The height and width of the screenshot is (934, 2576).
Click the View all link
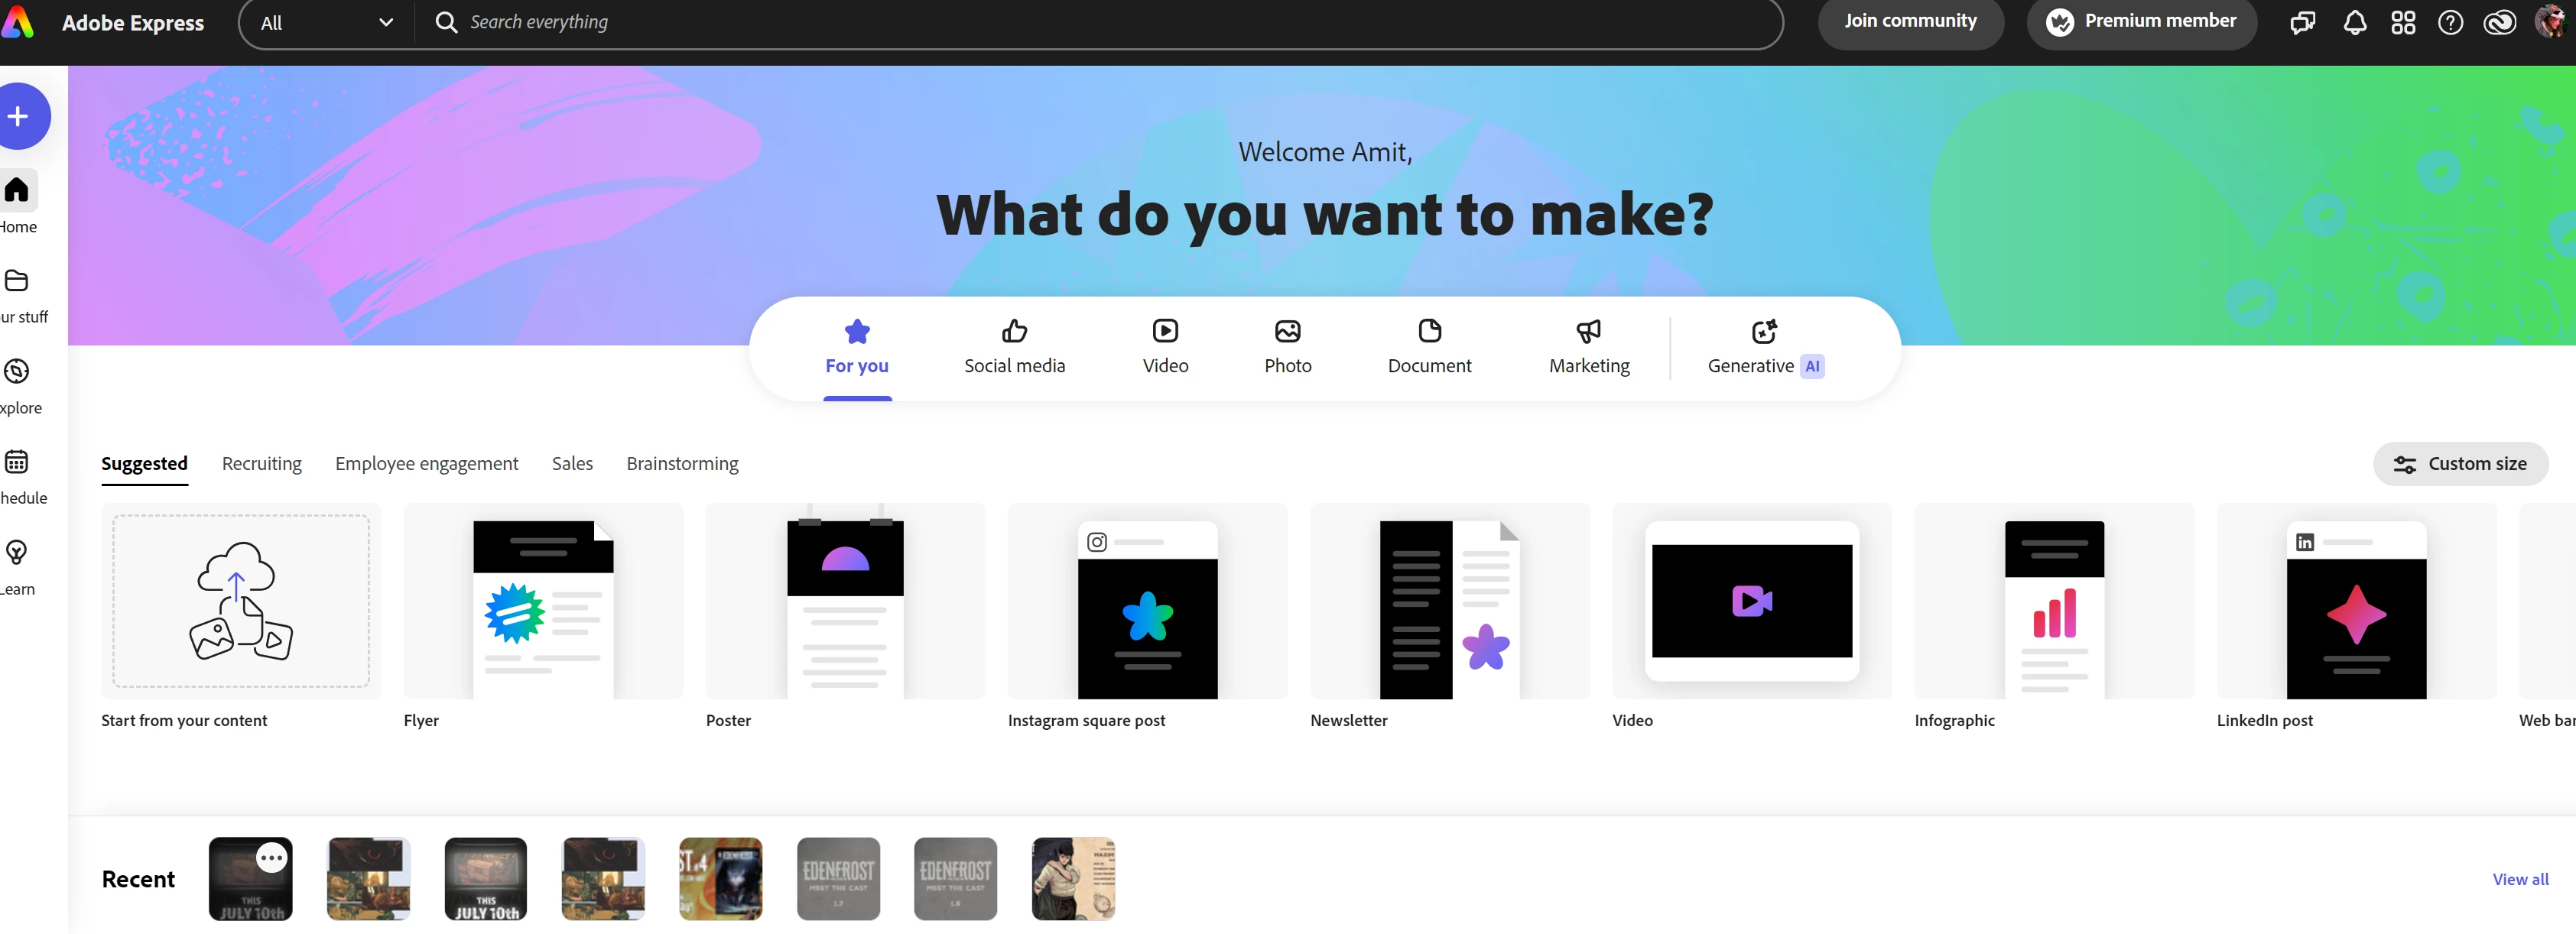pyautogui.click(x=2519, y=879)
